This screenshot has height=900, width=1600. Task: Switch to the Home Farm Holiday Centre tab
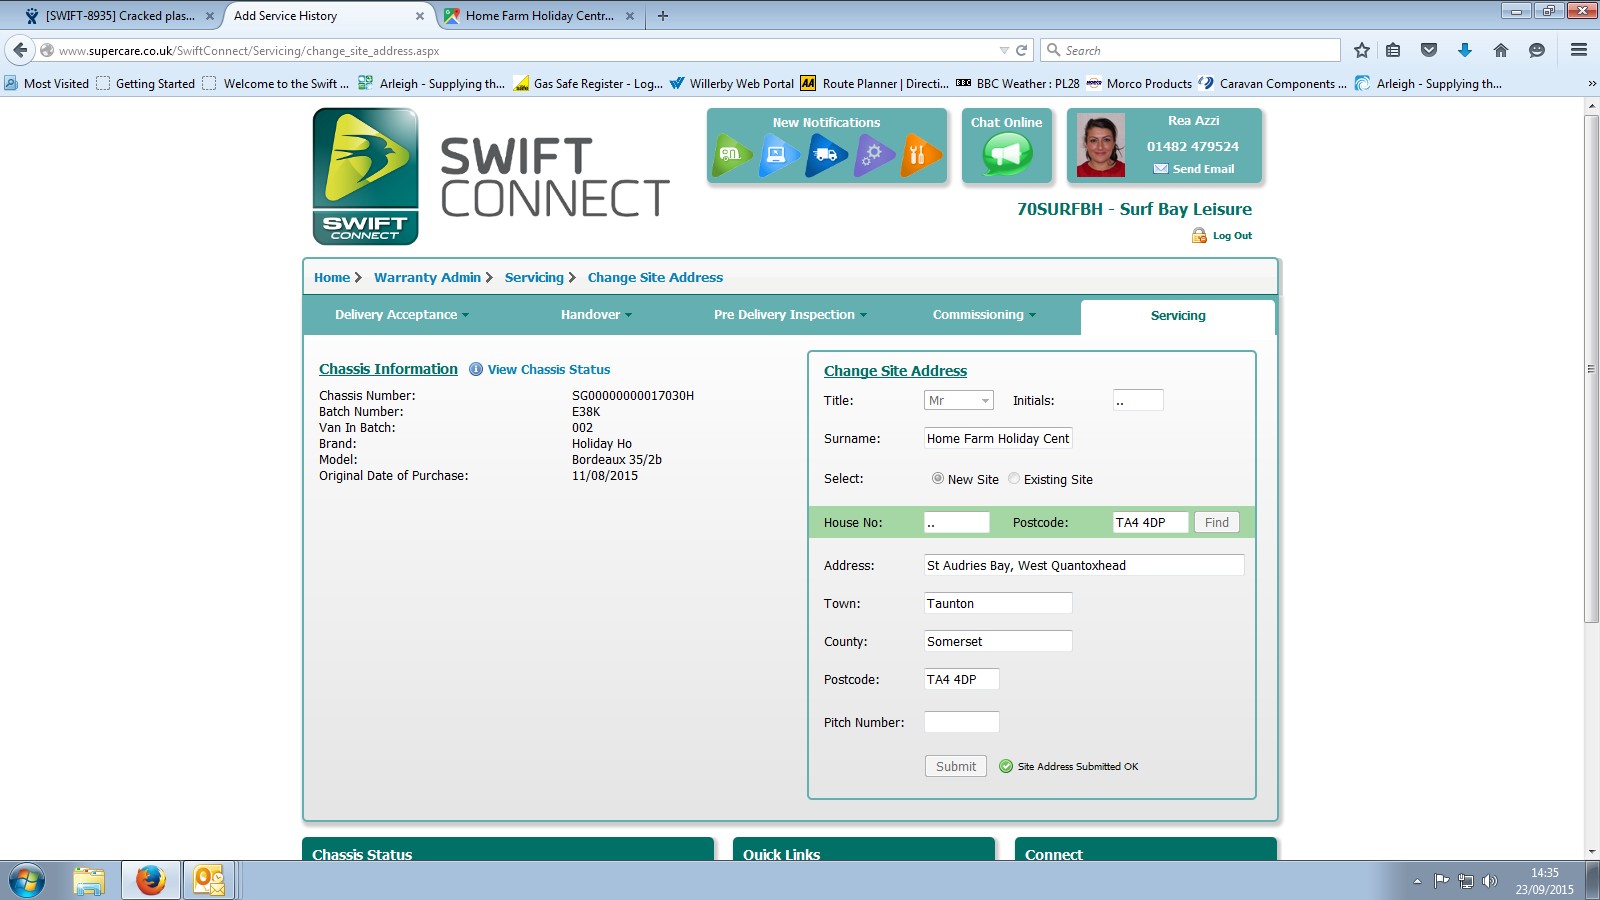coord(540,16)
